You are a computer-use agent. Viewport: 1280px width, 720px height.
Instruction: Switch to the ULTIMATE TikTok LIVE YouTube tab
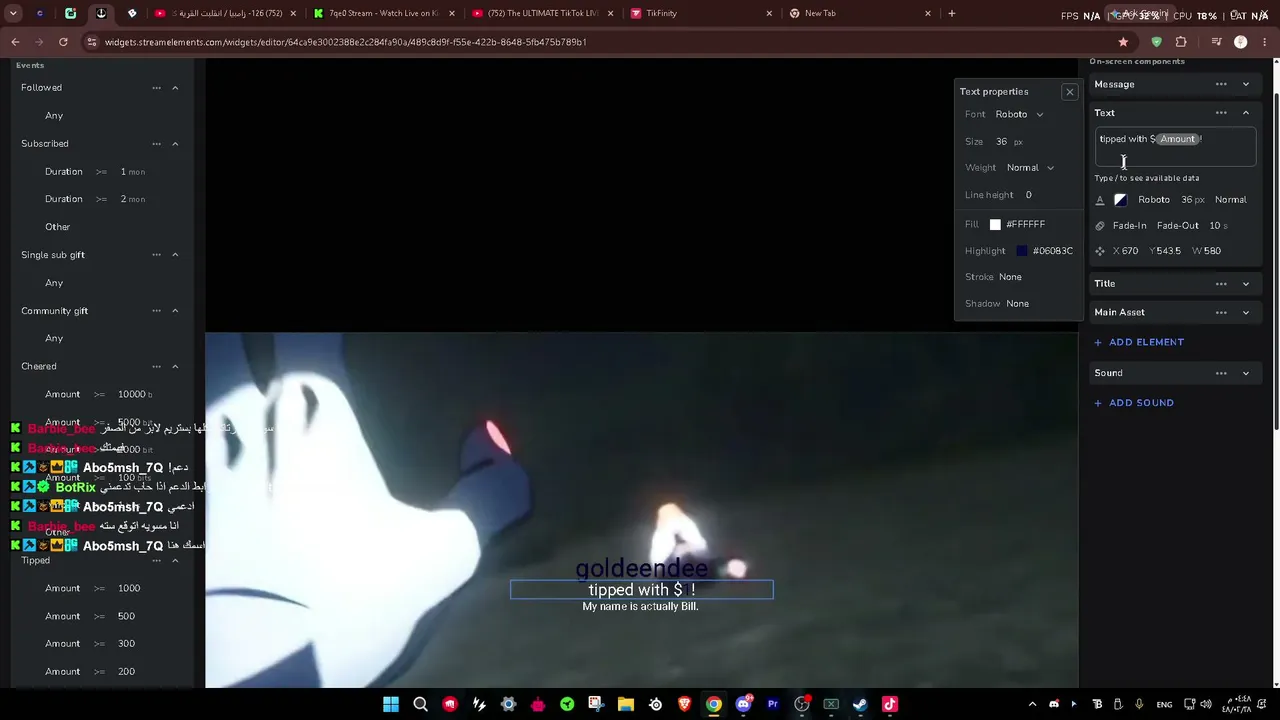541,14
